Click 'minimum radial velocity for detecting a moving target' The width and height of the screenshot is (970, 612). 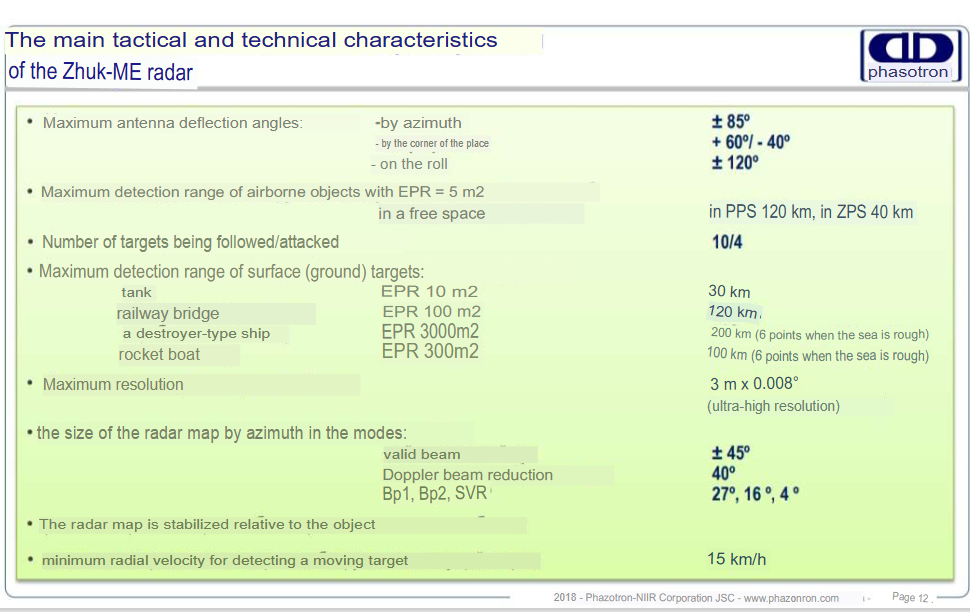click(x=225, y=561)
